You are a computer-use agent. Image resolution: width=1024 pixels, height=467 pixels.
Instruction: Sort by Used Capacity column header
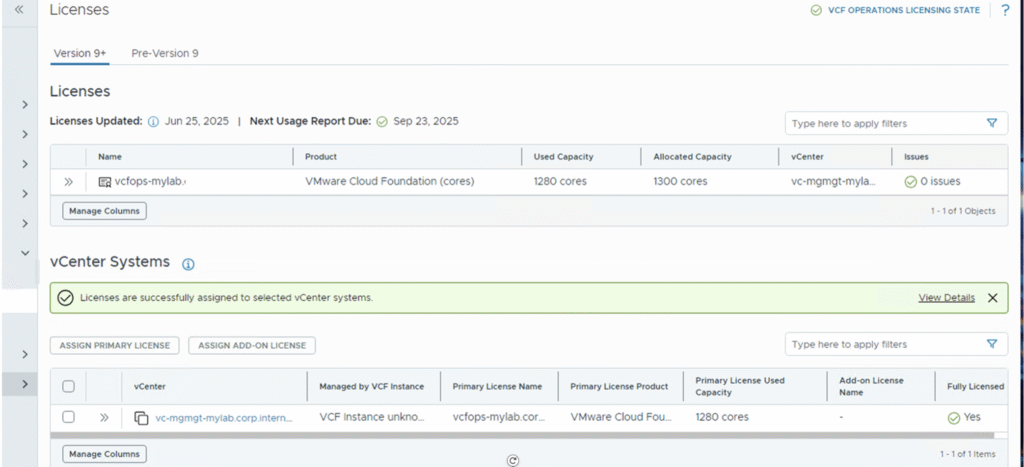(x=563, y=157)
